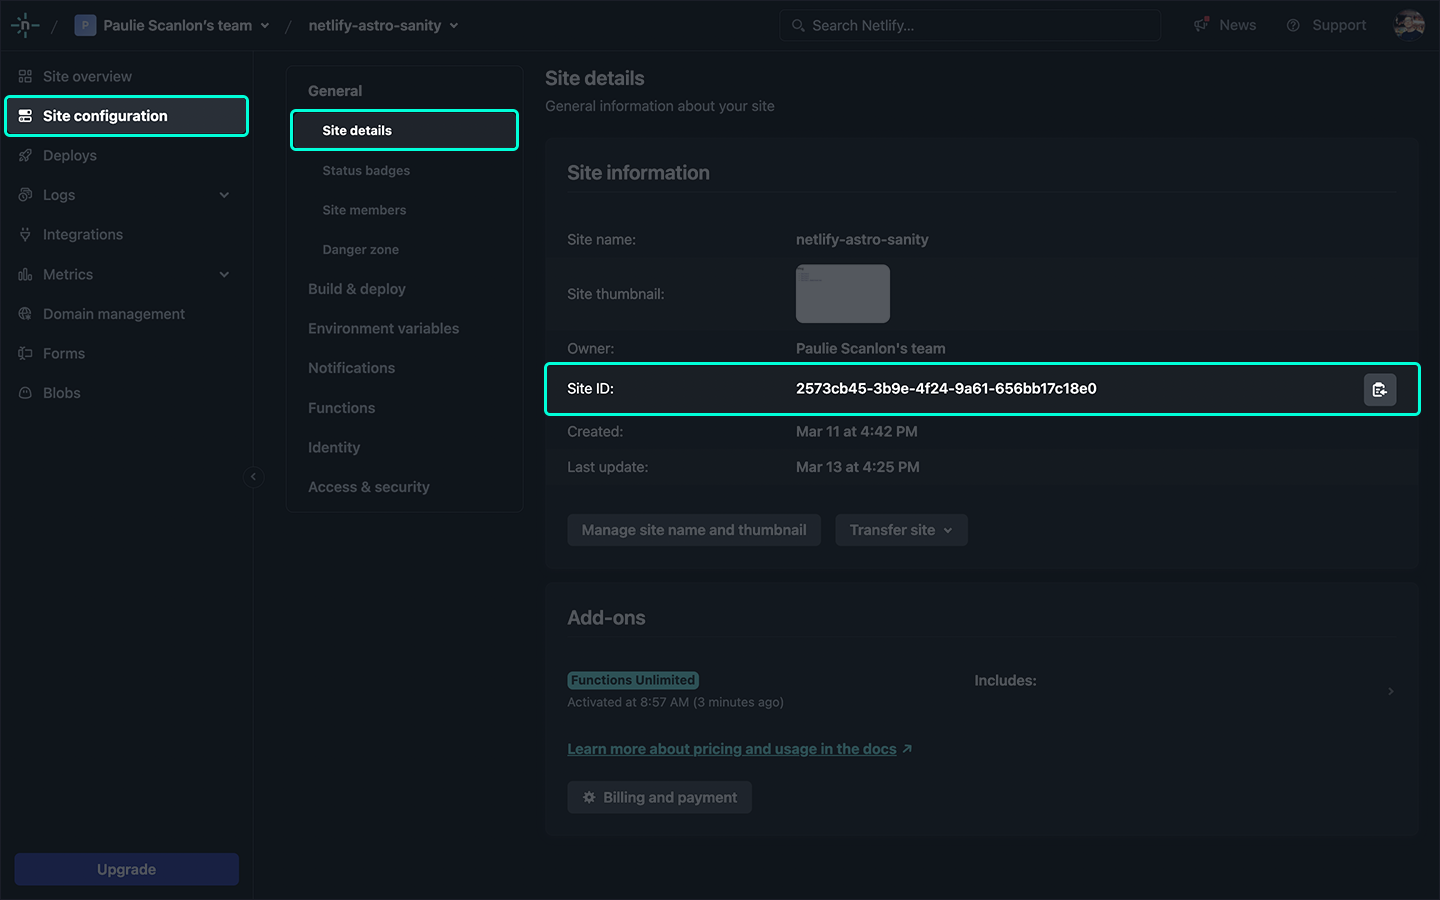
Task: Click the Netlify logo icon
Action: 25,25
